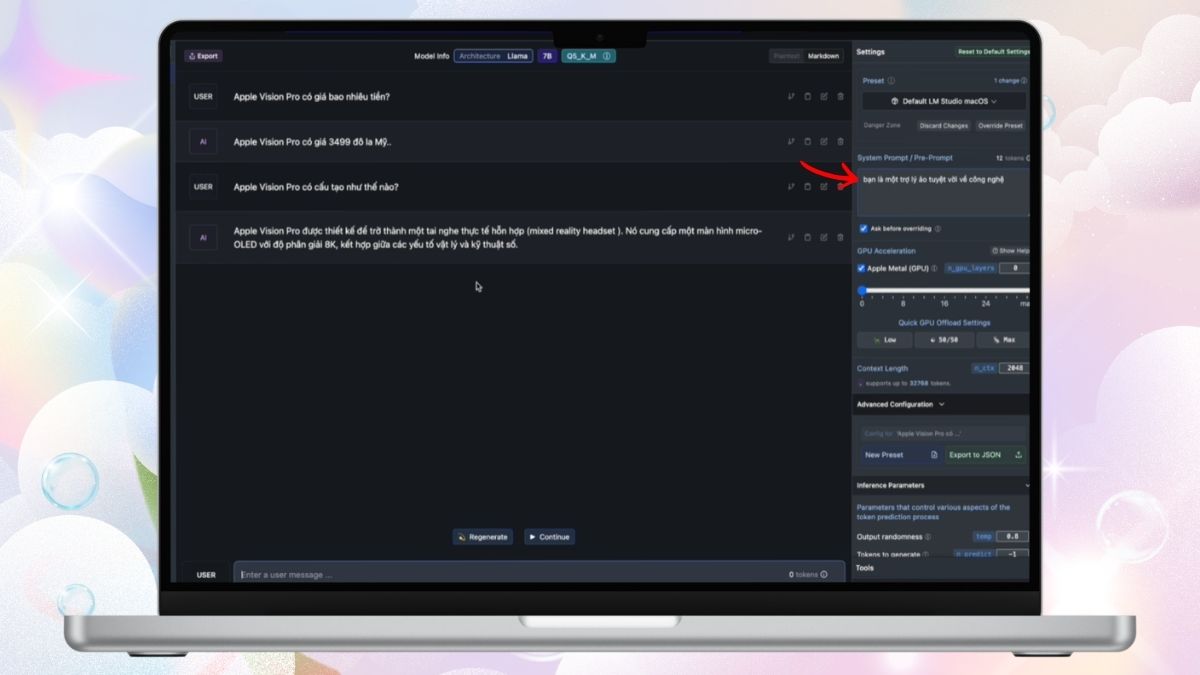Copy the 'mixed reality headset' AI reply
The width and height of the screenshot is (1200, 675).
807,238
